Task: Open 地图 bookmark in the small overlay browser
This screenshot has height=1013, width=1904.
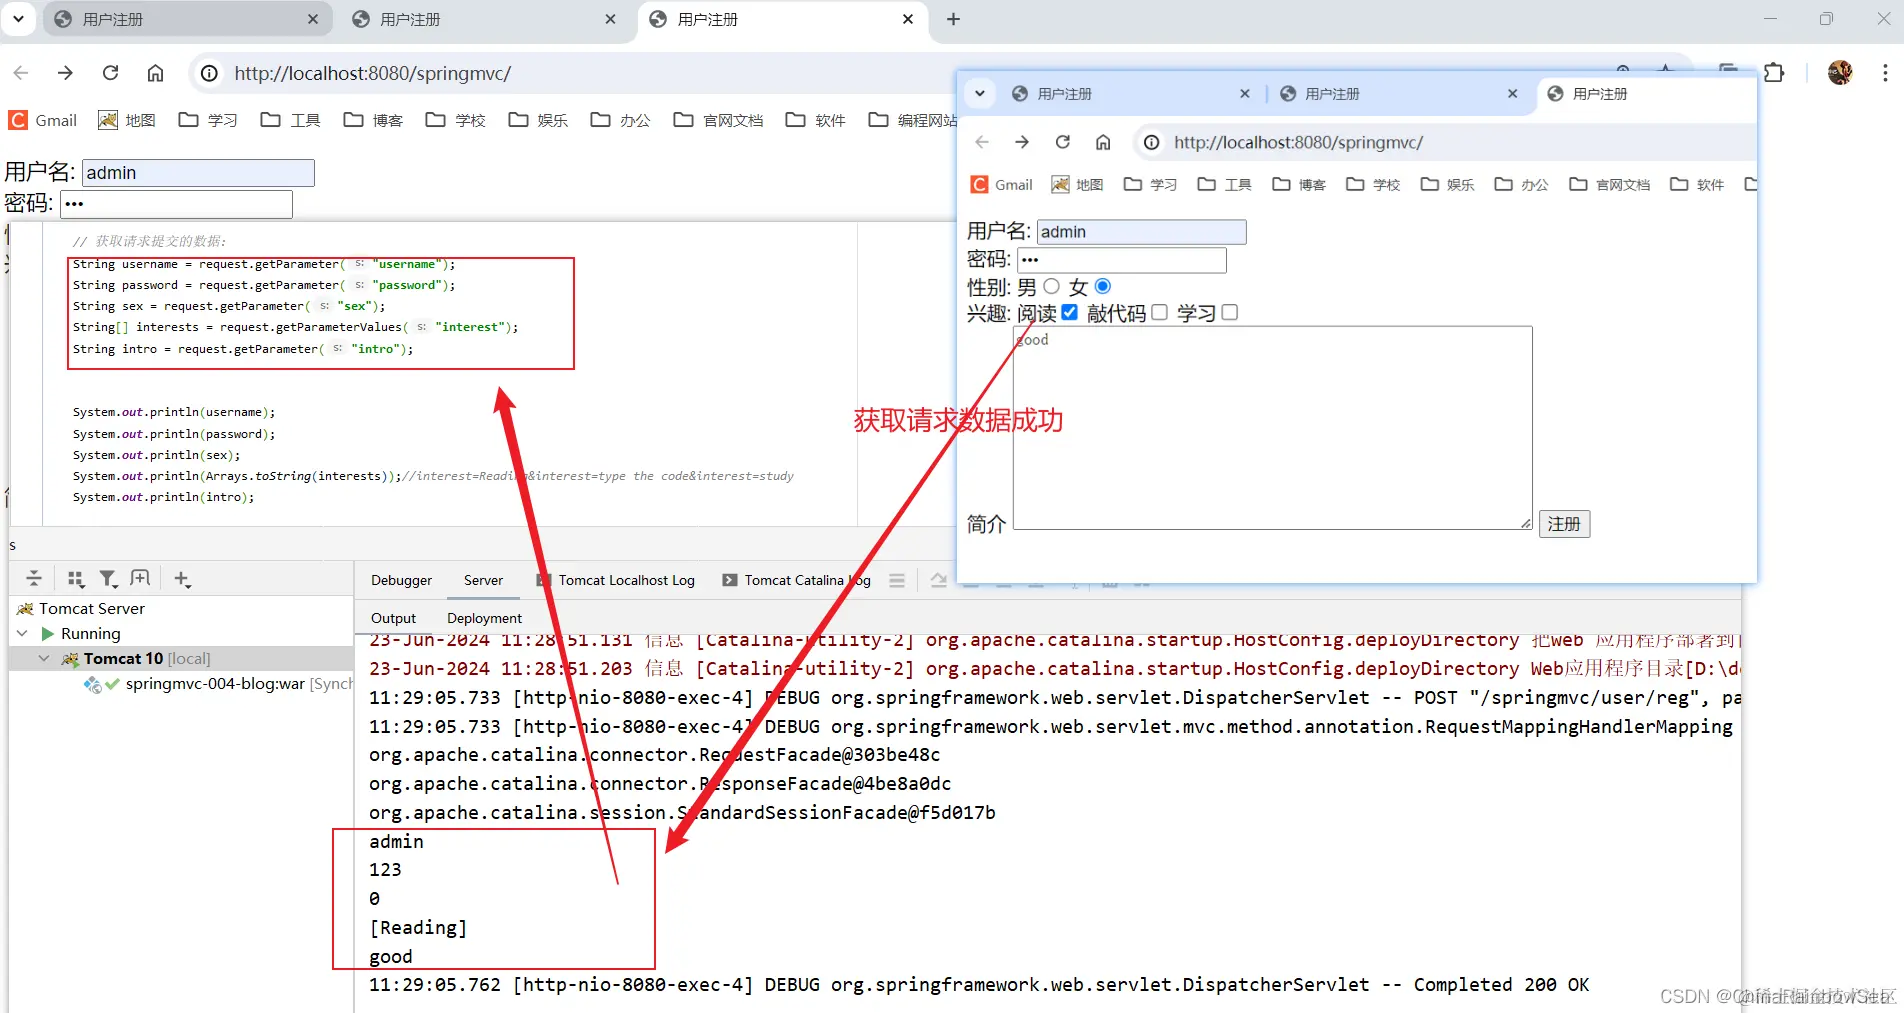Action: coord(1077,184)
